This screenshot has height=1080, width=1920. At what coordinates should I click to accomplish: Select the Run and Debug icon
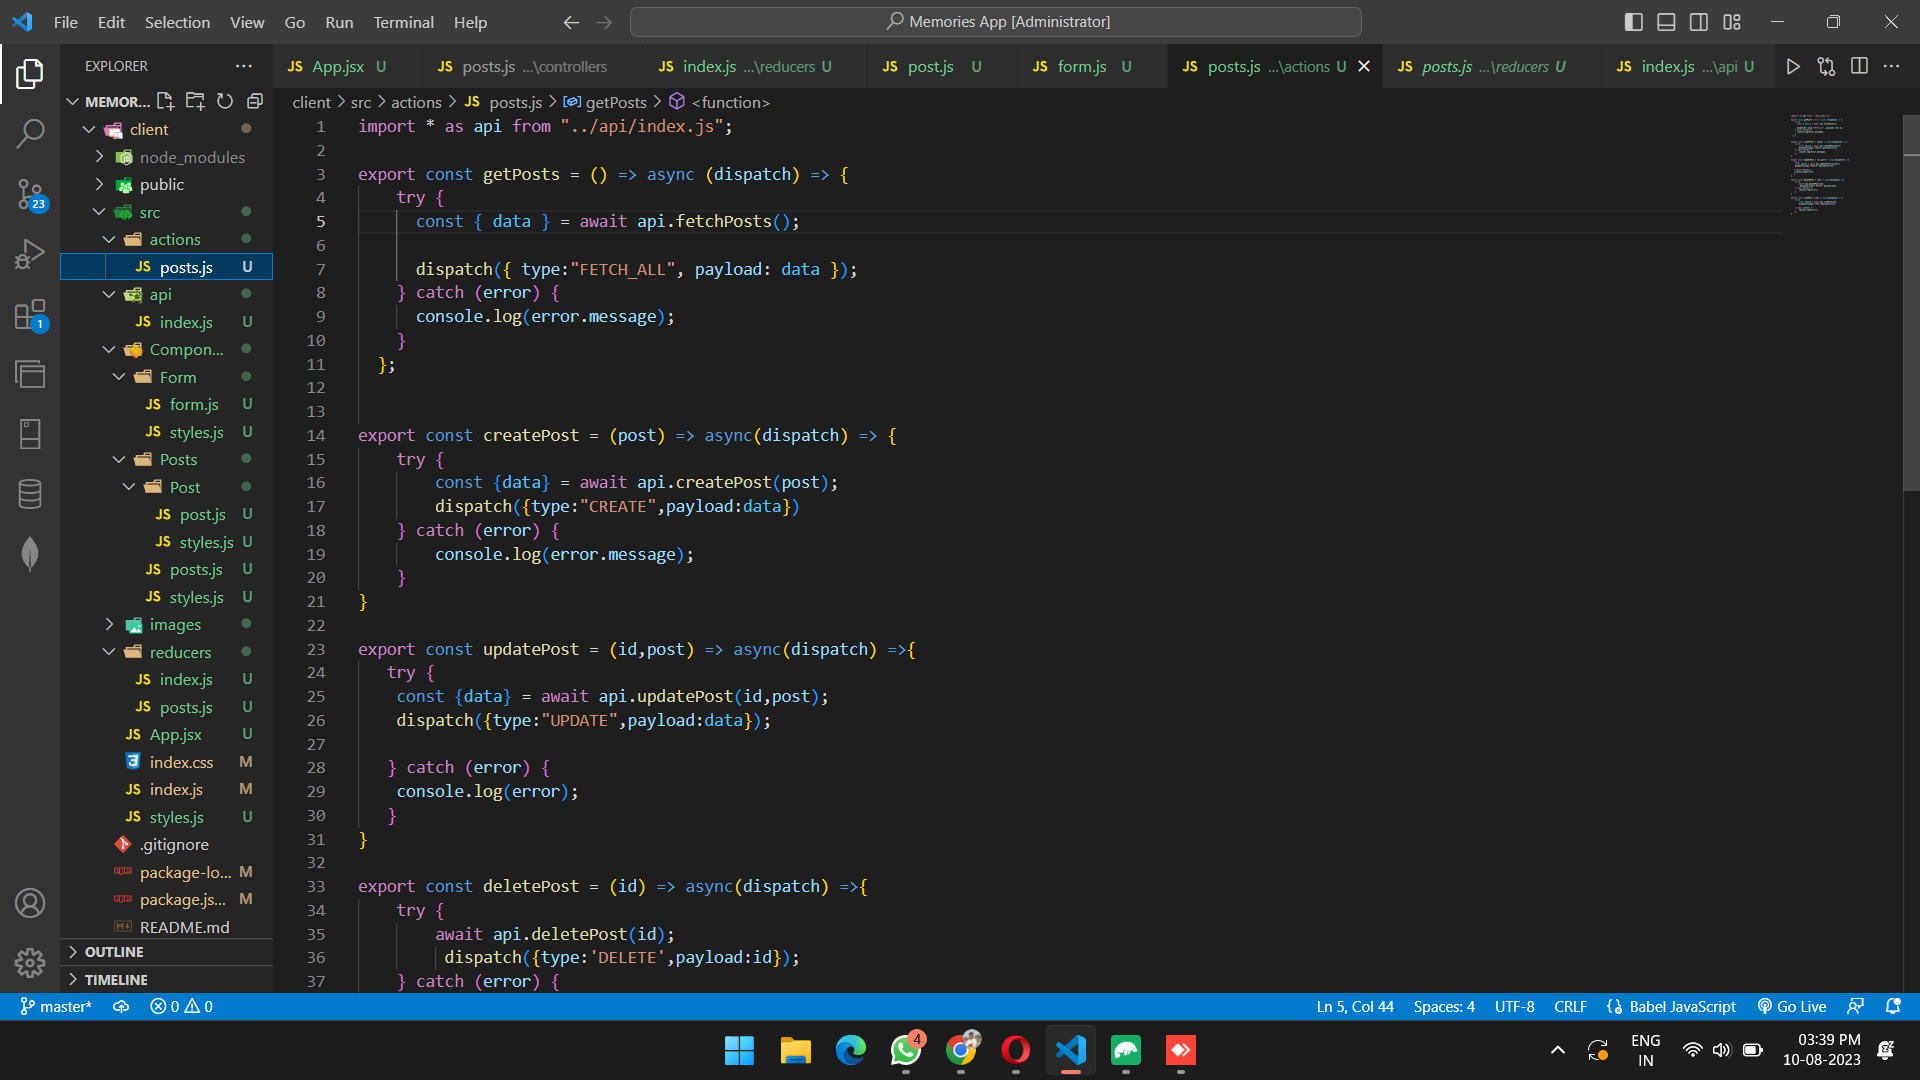pyautogui.click(x=31, y=254)
